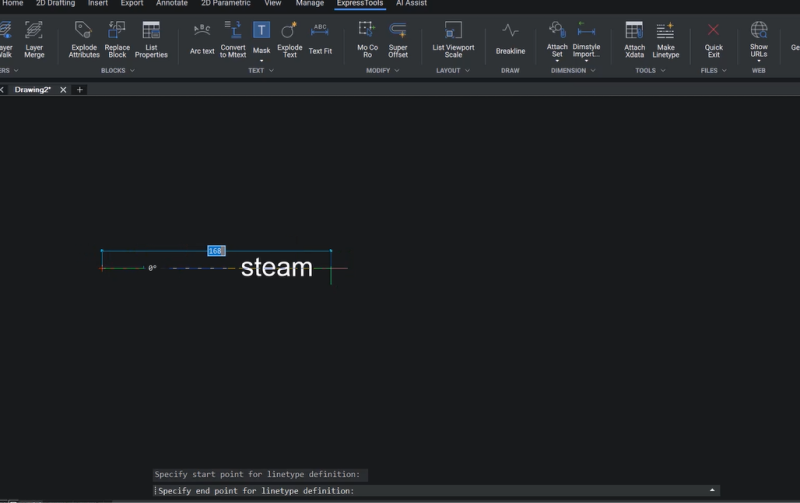Switch to the Annotate ribbon tab
The image size is (800, 503).
(172, 4)
